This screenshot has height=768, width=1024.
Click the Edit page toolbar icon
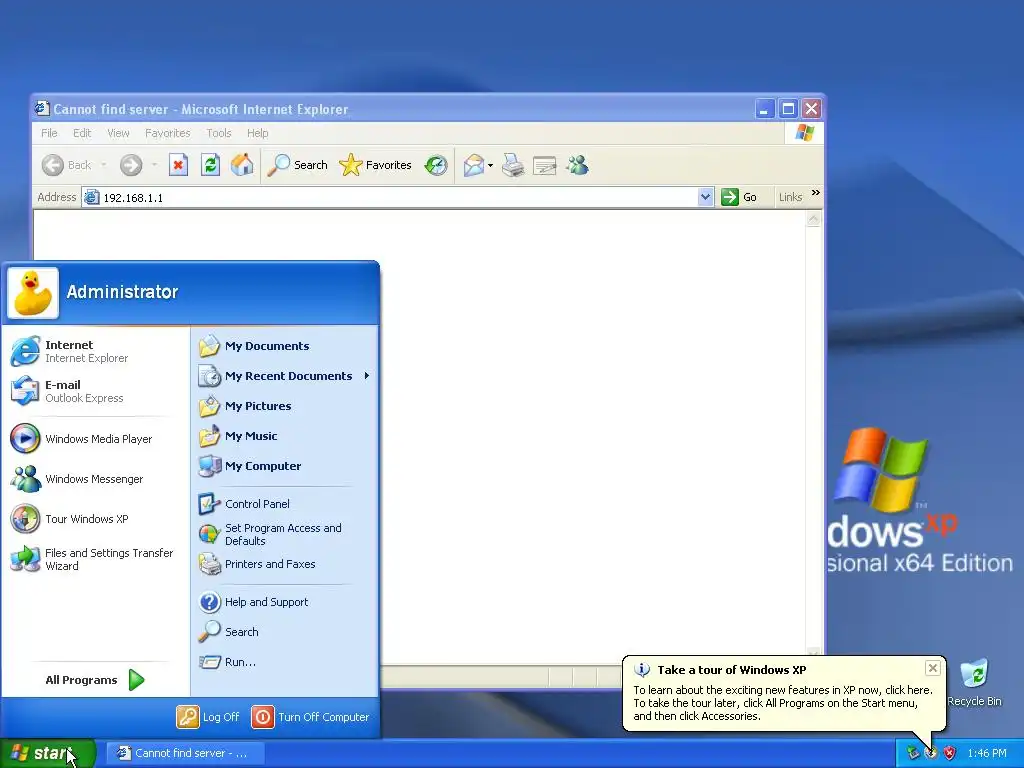pyautogui.click(x=545, y=166)
